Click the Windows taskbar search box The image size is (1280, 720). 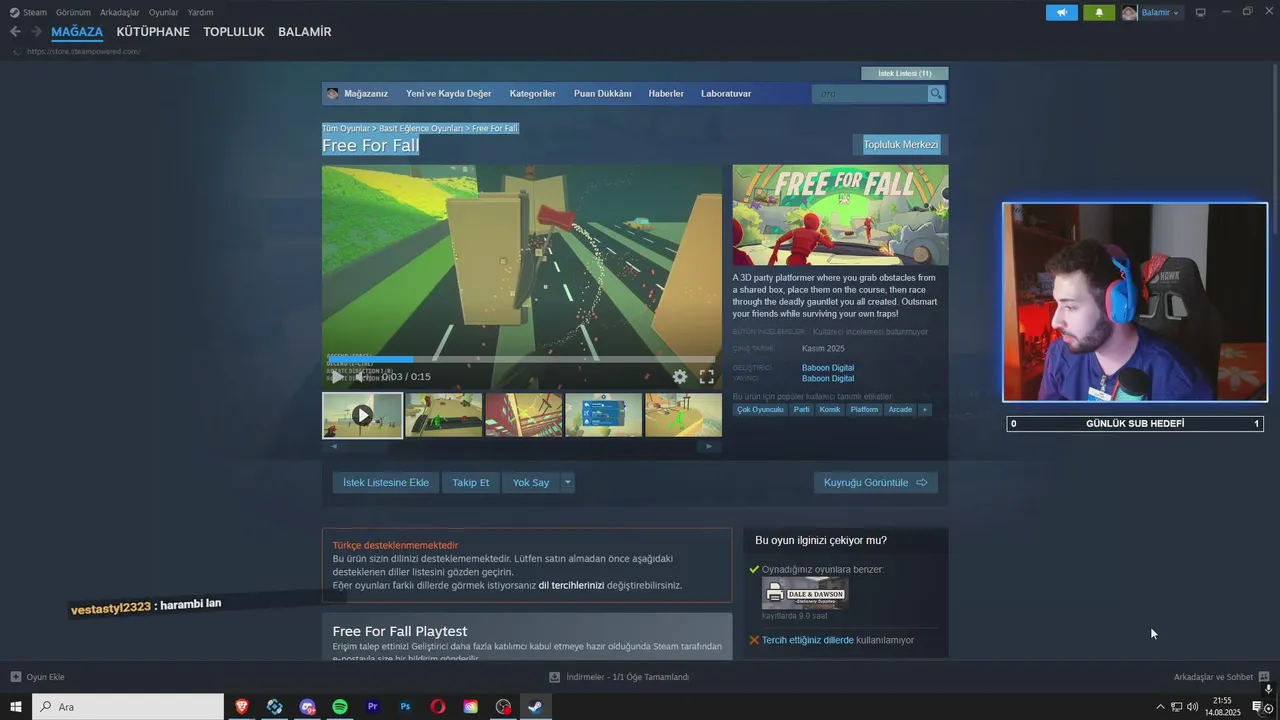click(128, 707)
